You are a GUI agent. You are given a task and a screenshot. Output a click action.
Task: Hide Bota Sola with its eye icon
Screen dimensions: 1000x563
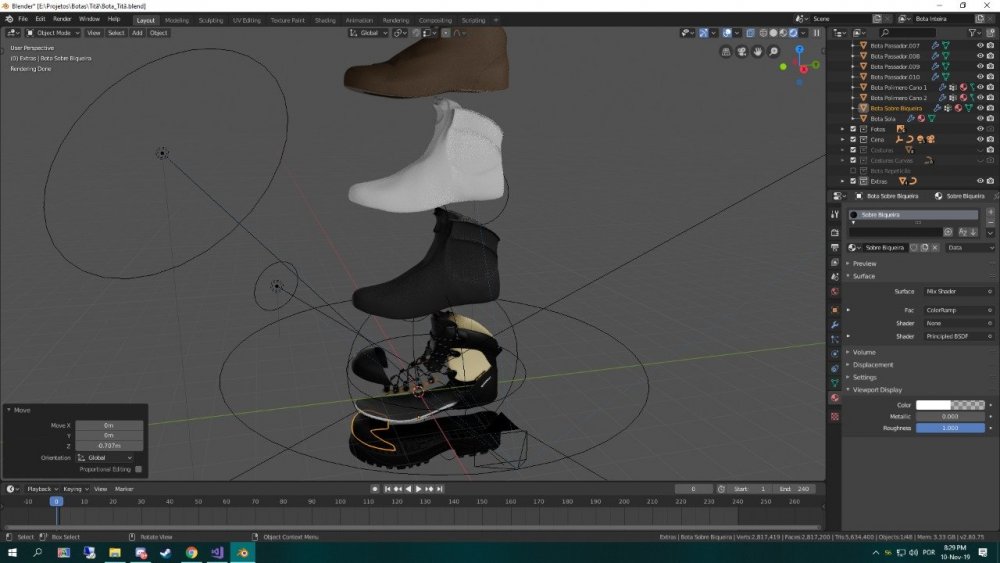[980, 118]
